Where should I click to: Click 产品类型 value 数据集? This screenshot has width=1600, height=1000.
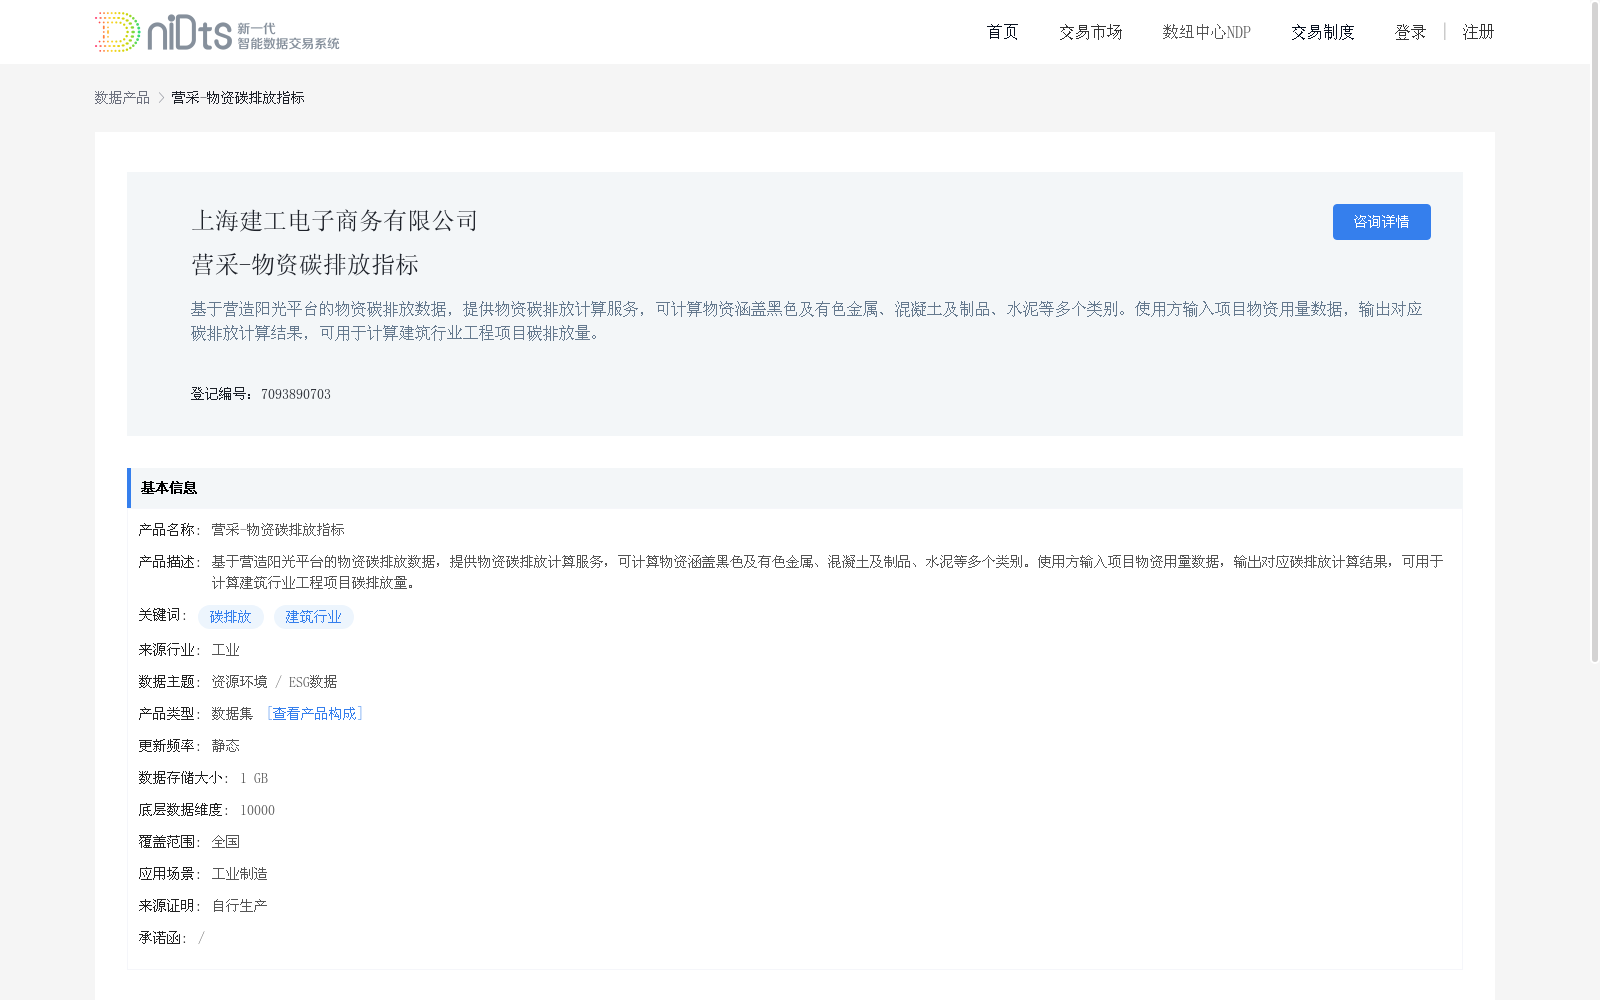(x=232, y=714)
